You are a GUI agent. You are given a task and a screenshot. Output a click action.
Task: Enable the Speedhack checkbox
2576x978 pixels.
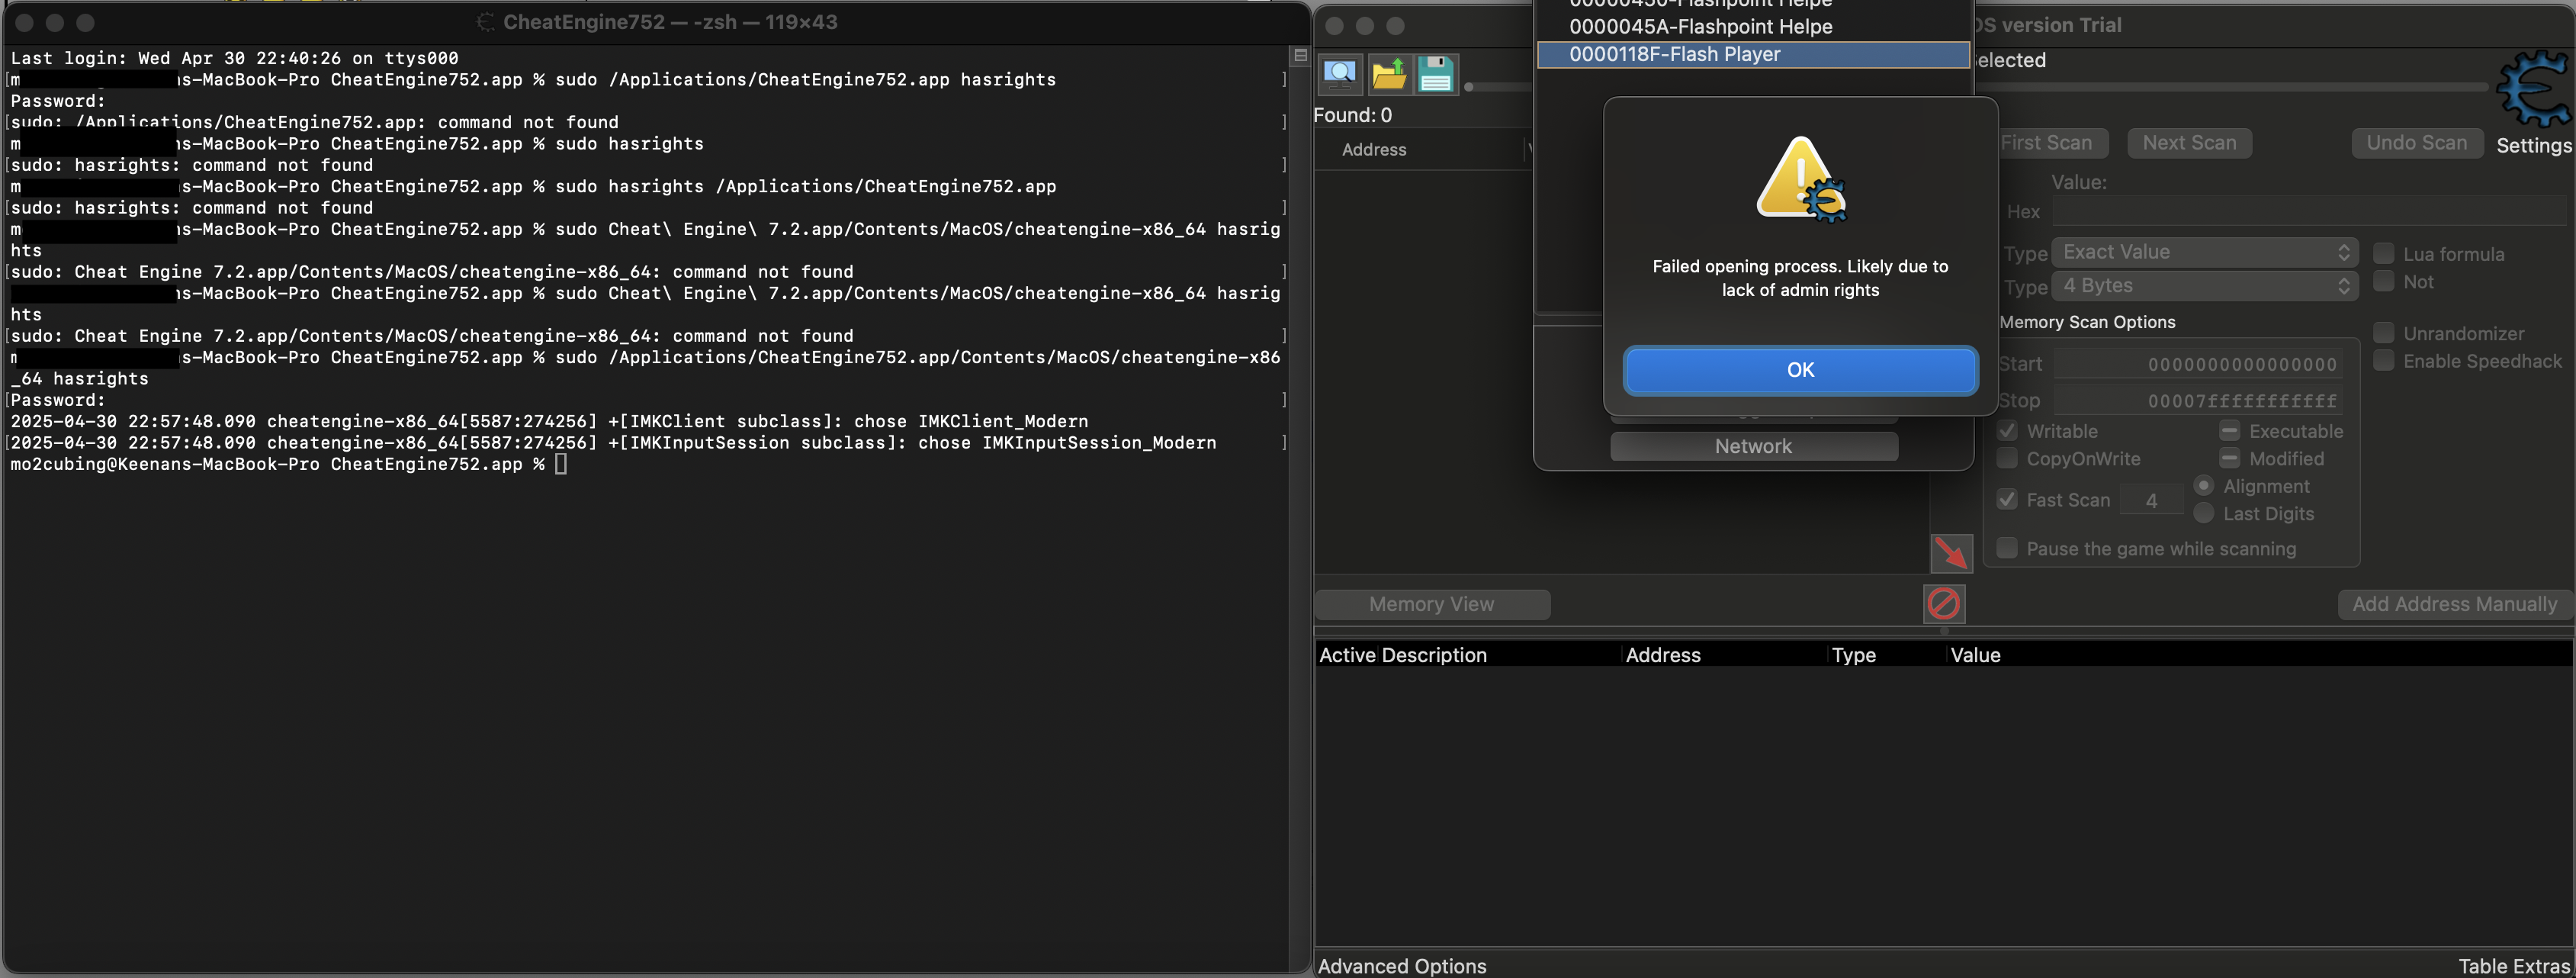(2384, 361)
